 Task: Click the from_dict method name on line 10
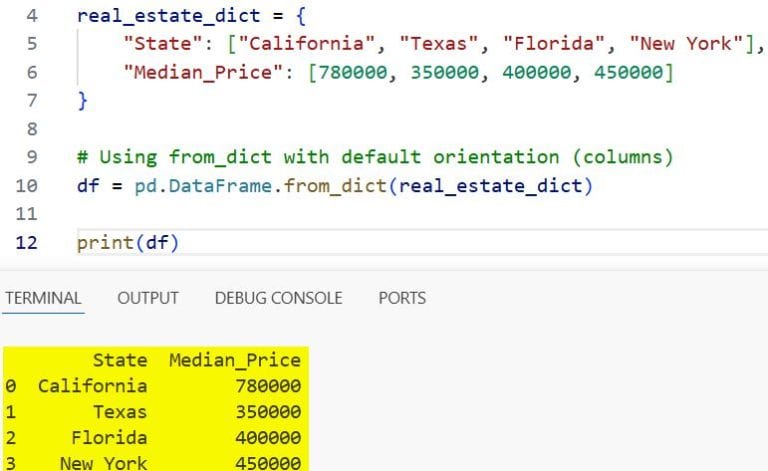pos(336,186)
